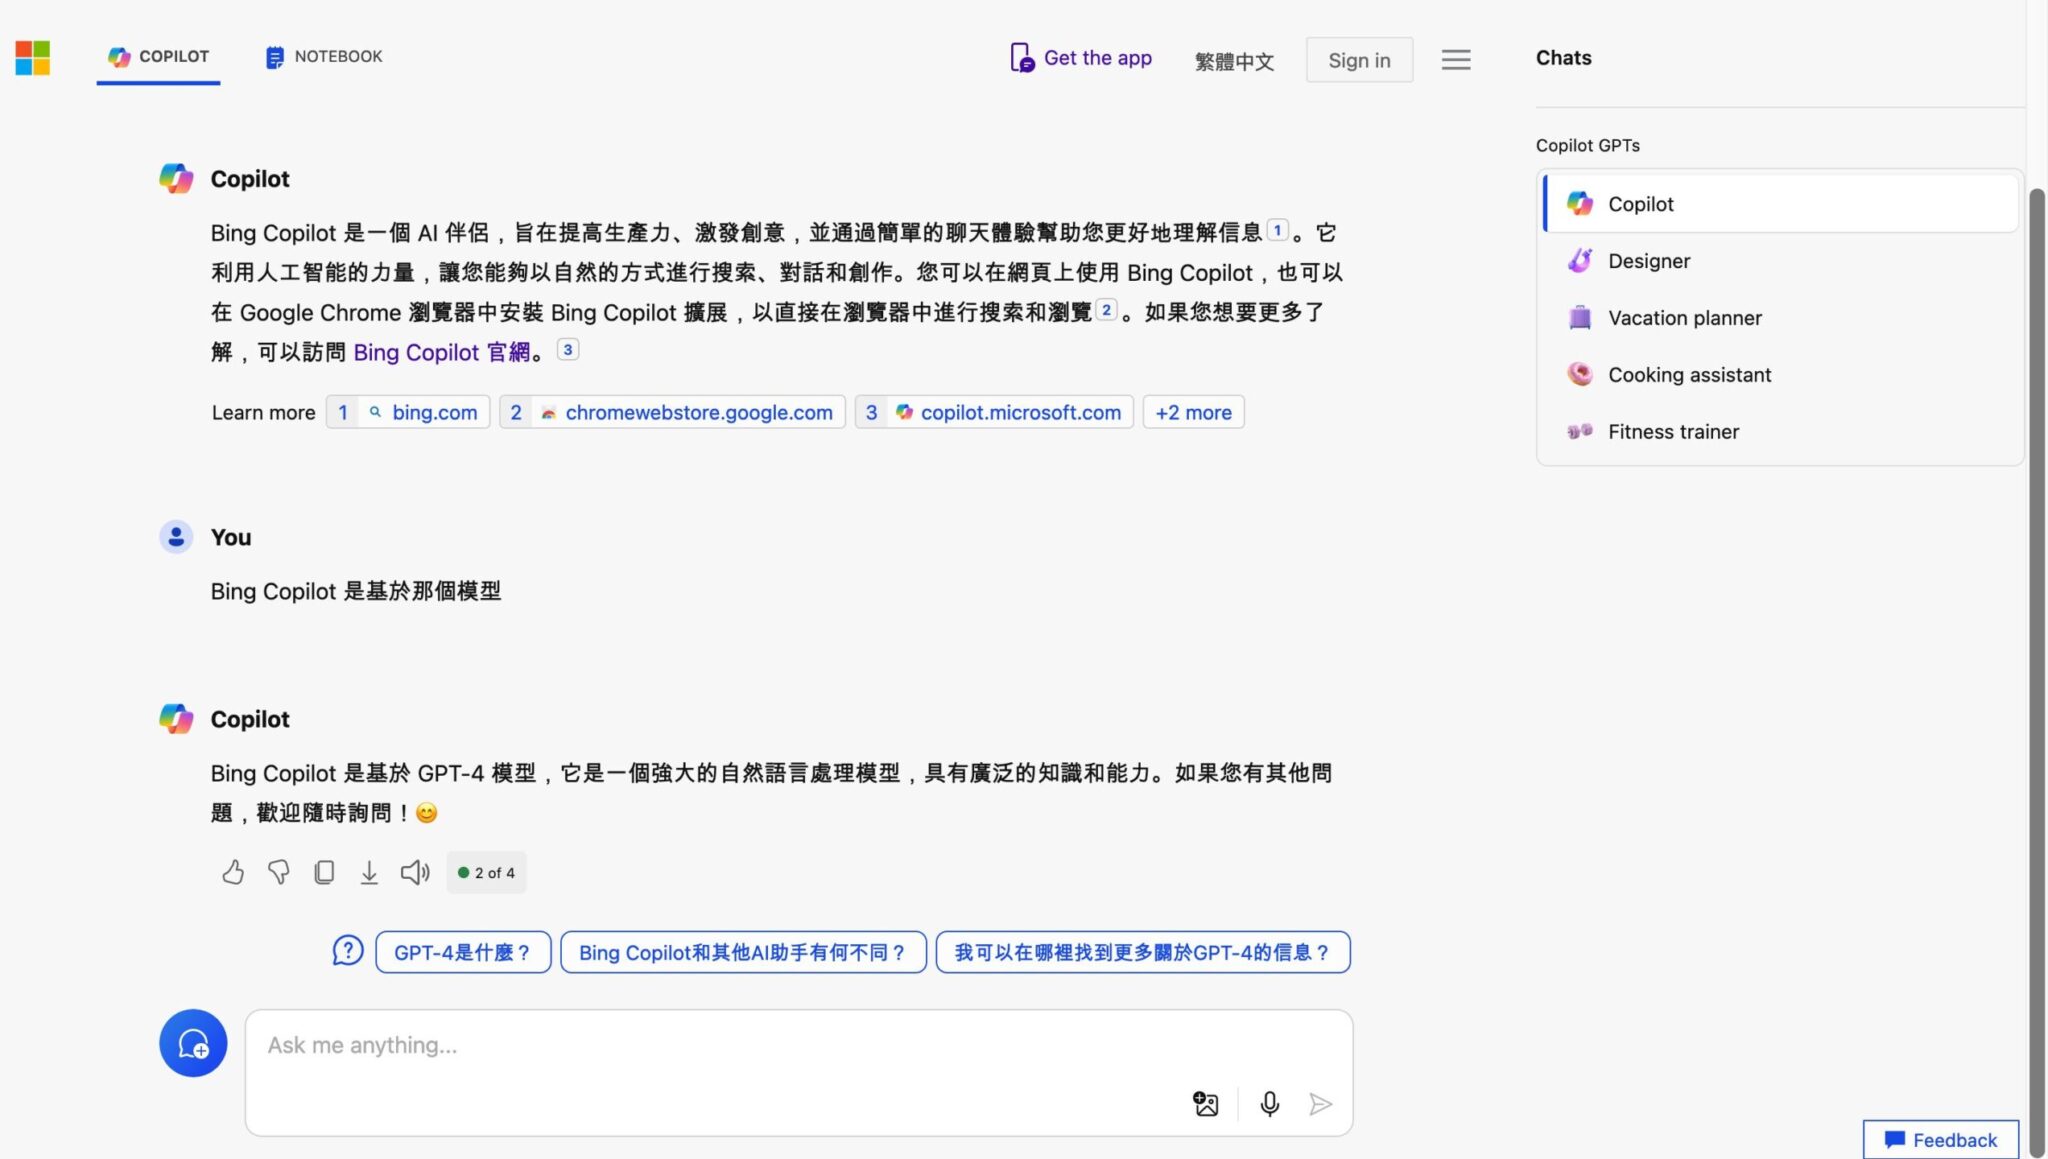Export the response with the download icon
This screenshot has width=2048, height=1159.
(369, 872)
